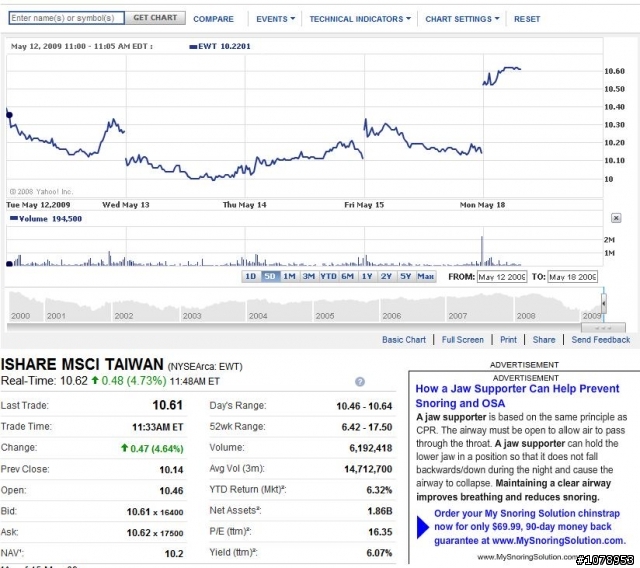Click the Yield value 6.07%
The width and height of the screenshot is (640, 568).
click(379, 553)
